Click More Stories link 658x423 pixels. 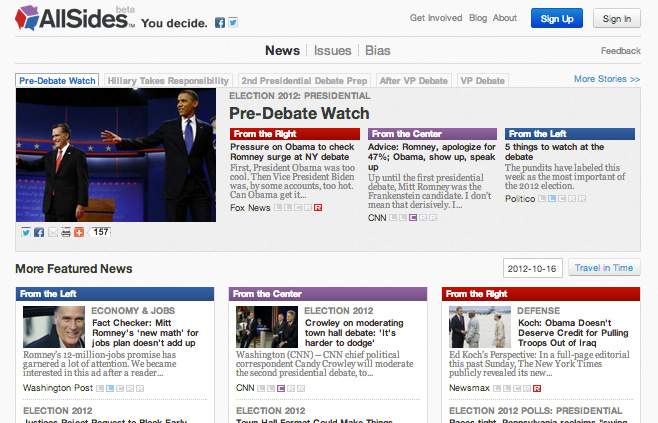pos(607,79)
